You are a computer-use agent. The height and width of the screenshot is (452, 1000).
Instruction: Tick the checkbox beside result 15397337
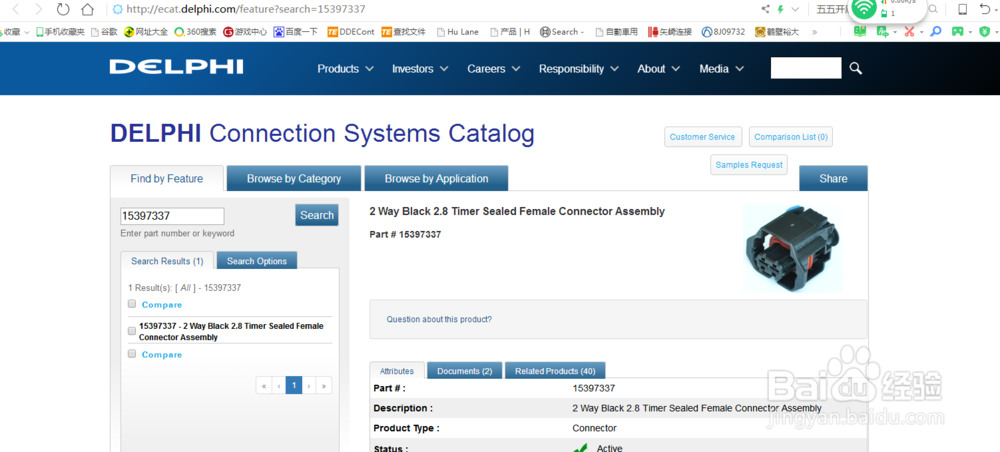[x=132, y=331]
